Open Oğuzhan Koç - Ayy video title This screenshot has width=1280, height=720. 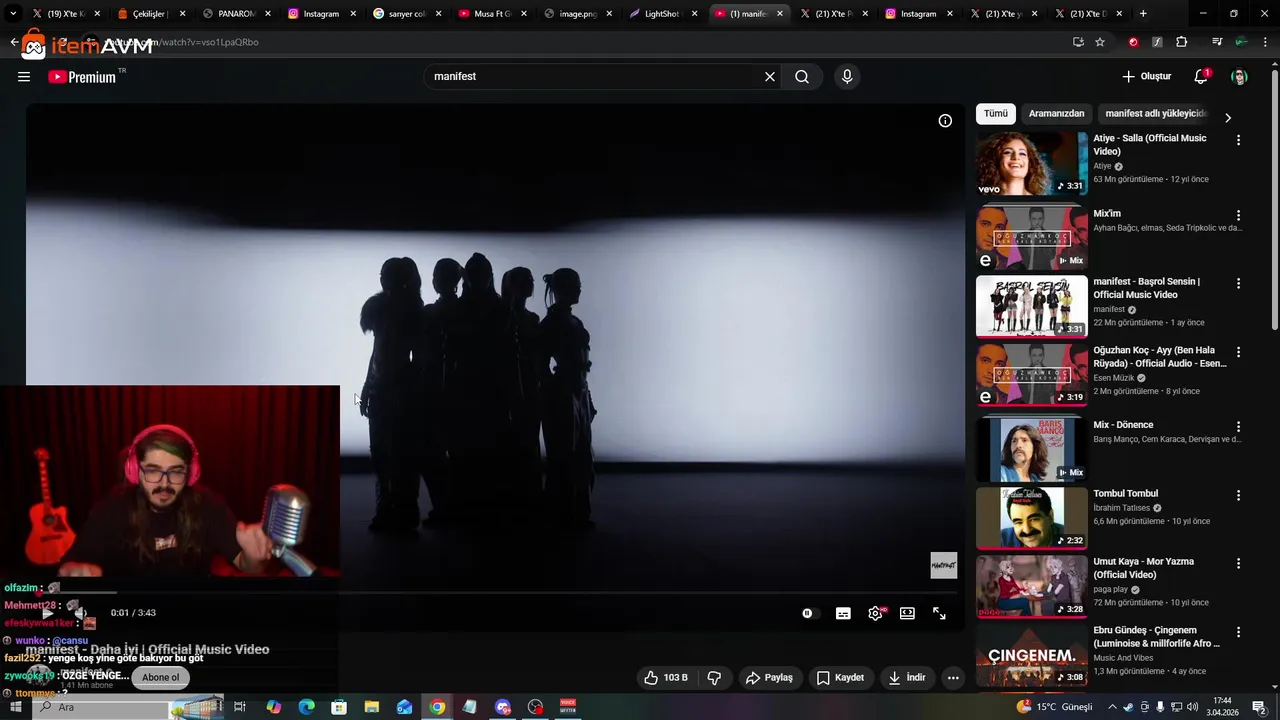pyautogui.click(x=1160, y=357)
